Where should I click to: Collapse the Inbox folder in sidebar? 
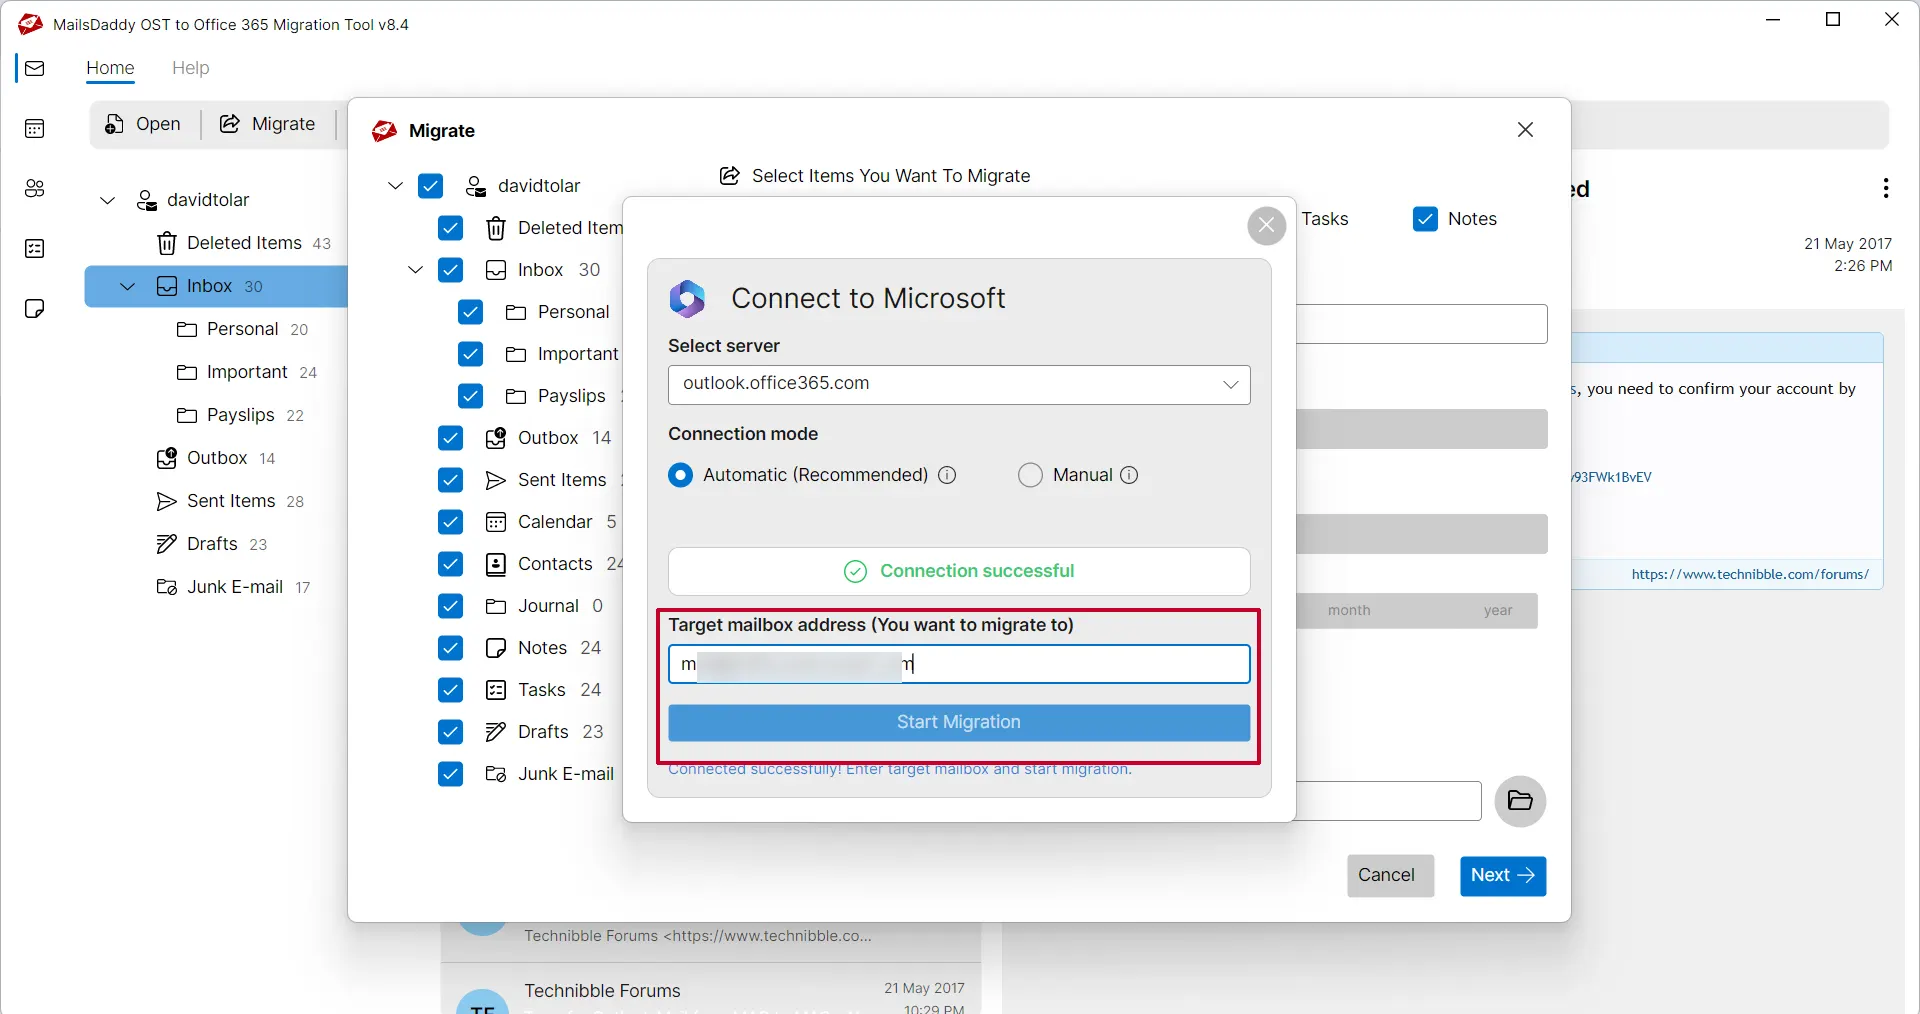coord(127,286)
